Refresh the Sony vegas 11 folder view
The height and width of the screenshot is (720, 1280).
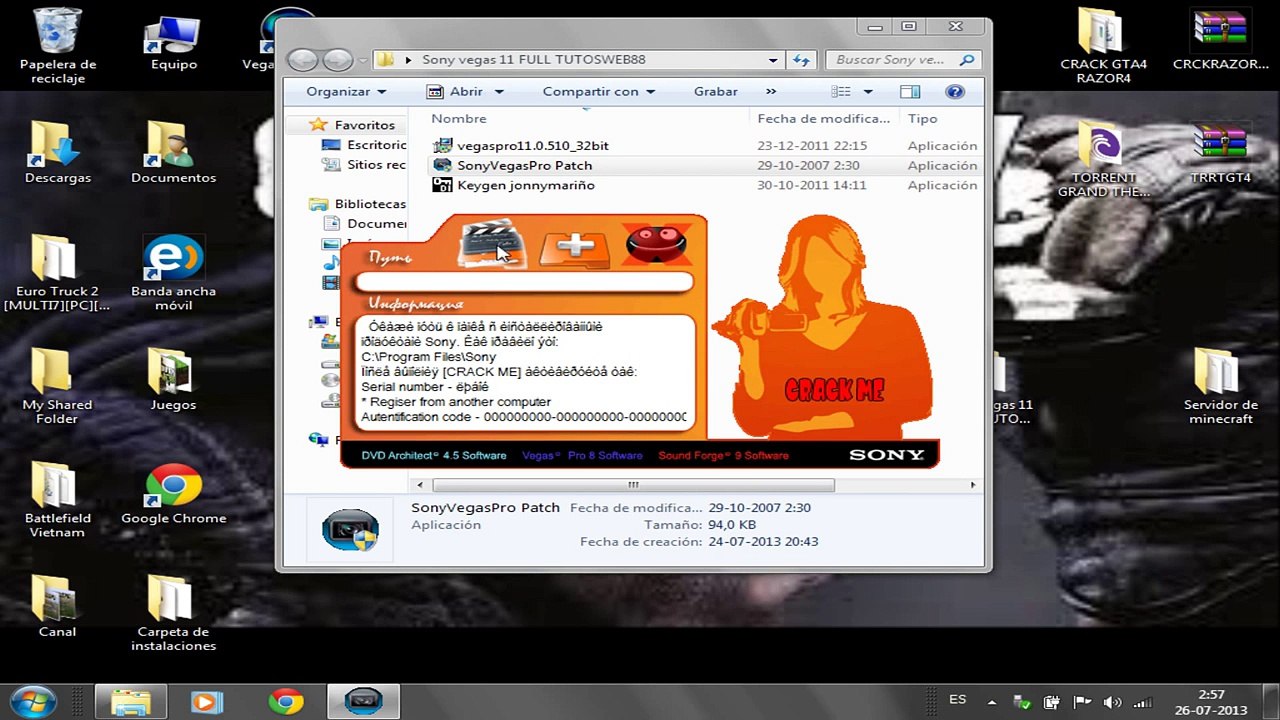(801, 60)
